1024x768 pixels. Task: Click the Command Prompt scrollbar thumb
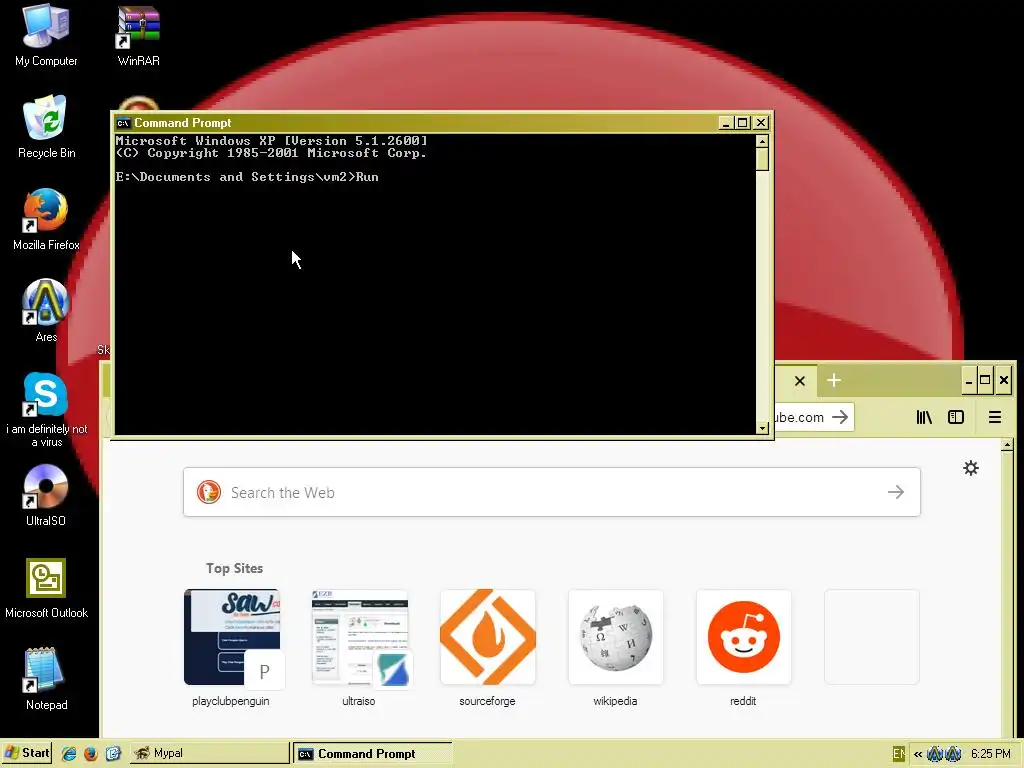[x=762, y=159]
